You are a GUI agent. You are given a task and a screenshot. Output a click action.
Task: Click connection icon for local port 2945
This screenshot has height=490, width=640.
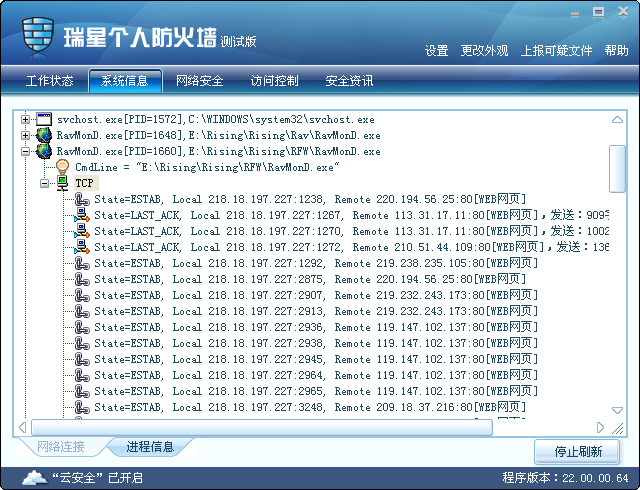coord(82,359)
